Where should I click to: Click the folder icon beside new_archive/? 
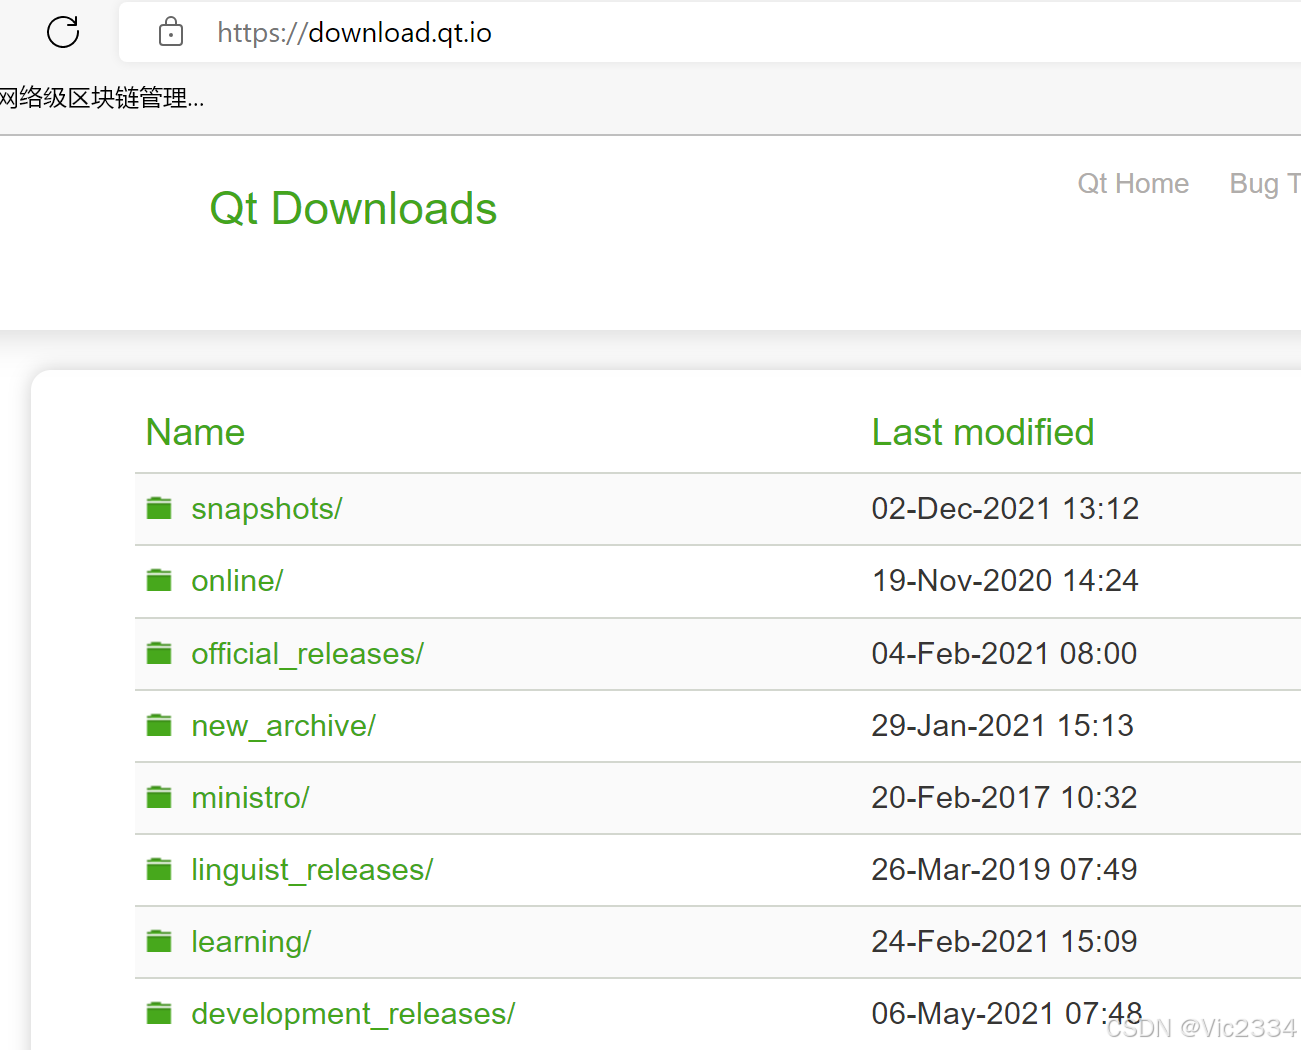(159, 726)
